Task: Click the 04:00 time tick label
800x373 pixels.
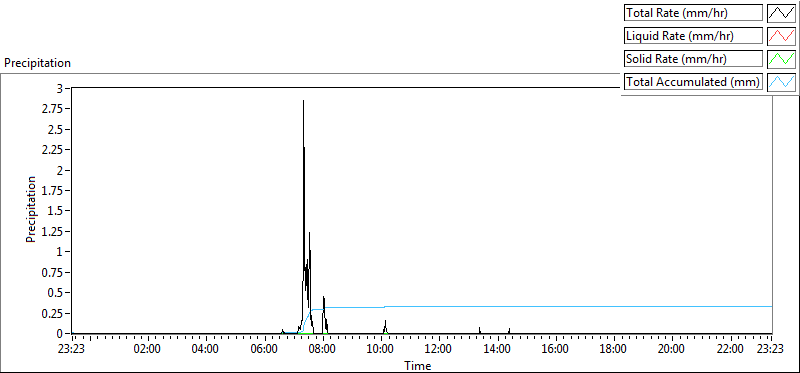Action: click(x=206, y=350)
